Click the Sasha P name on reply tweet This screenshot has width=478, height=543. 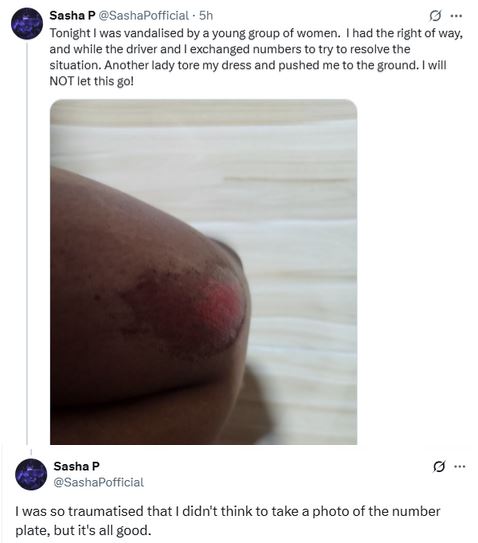tap(77, 466)
